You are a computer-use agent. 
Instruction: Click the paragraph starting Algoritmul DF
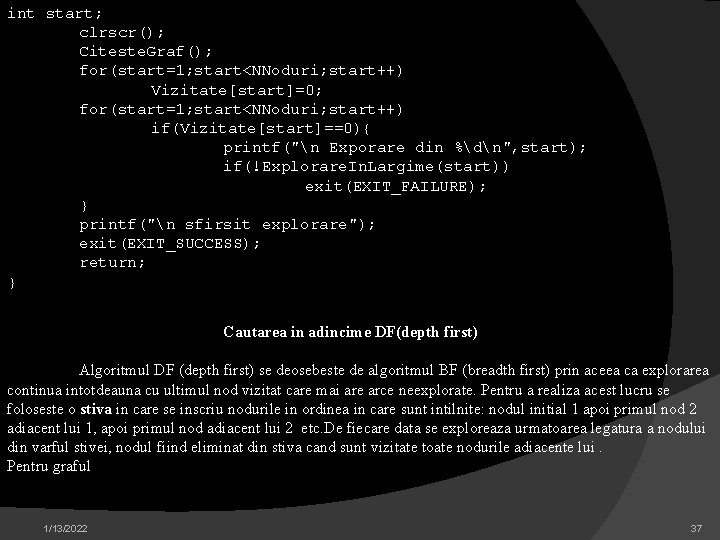click(358, 409)
